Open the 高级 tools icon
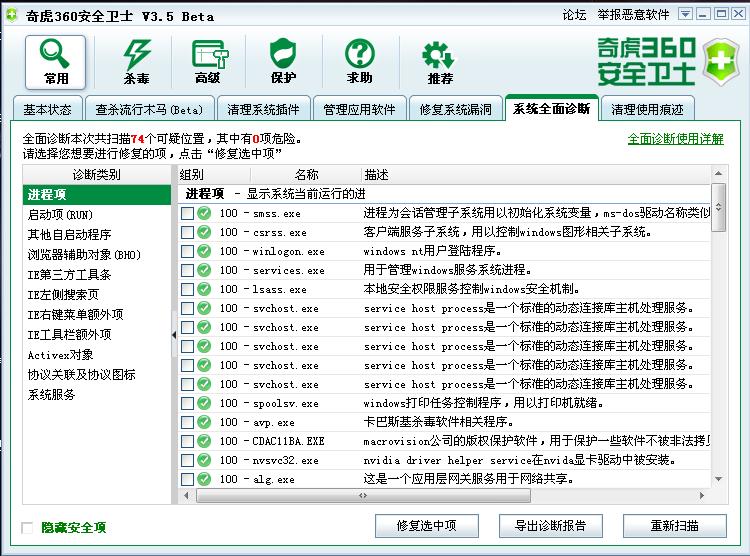Viewport: 750px width, 556px height. [209, 62]
